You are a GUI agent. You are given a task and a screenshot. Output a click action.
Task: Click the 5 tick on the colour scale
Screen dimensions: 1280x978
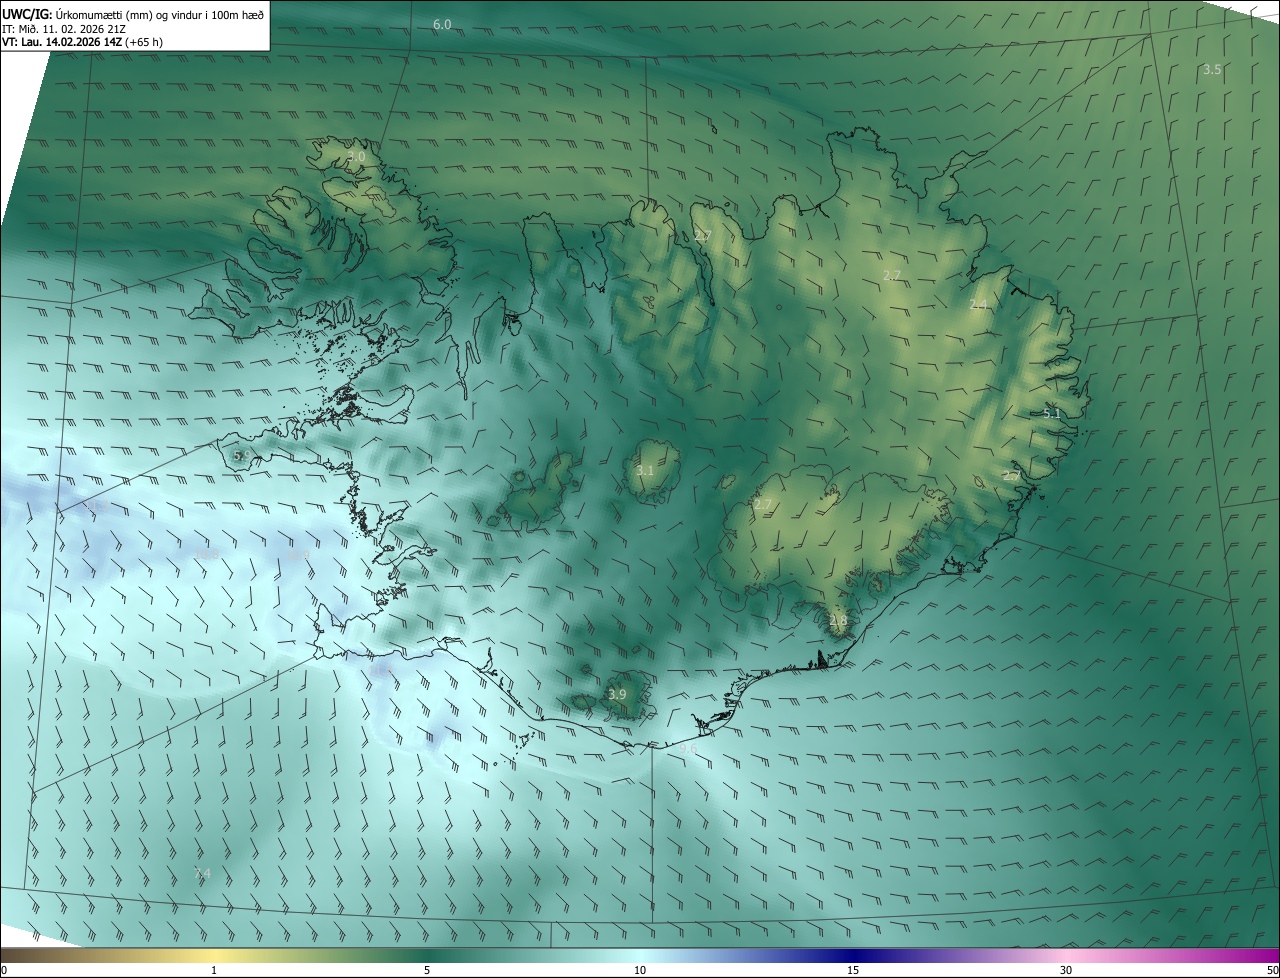click(427, 970)
